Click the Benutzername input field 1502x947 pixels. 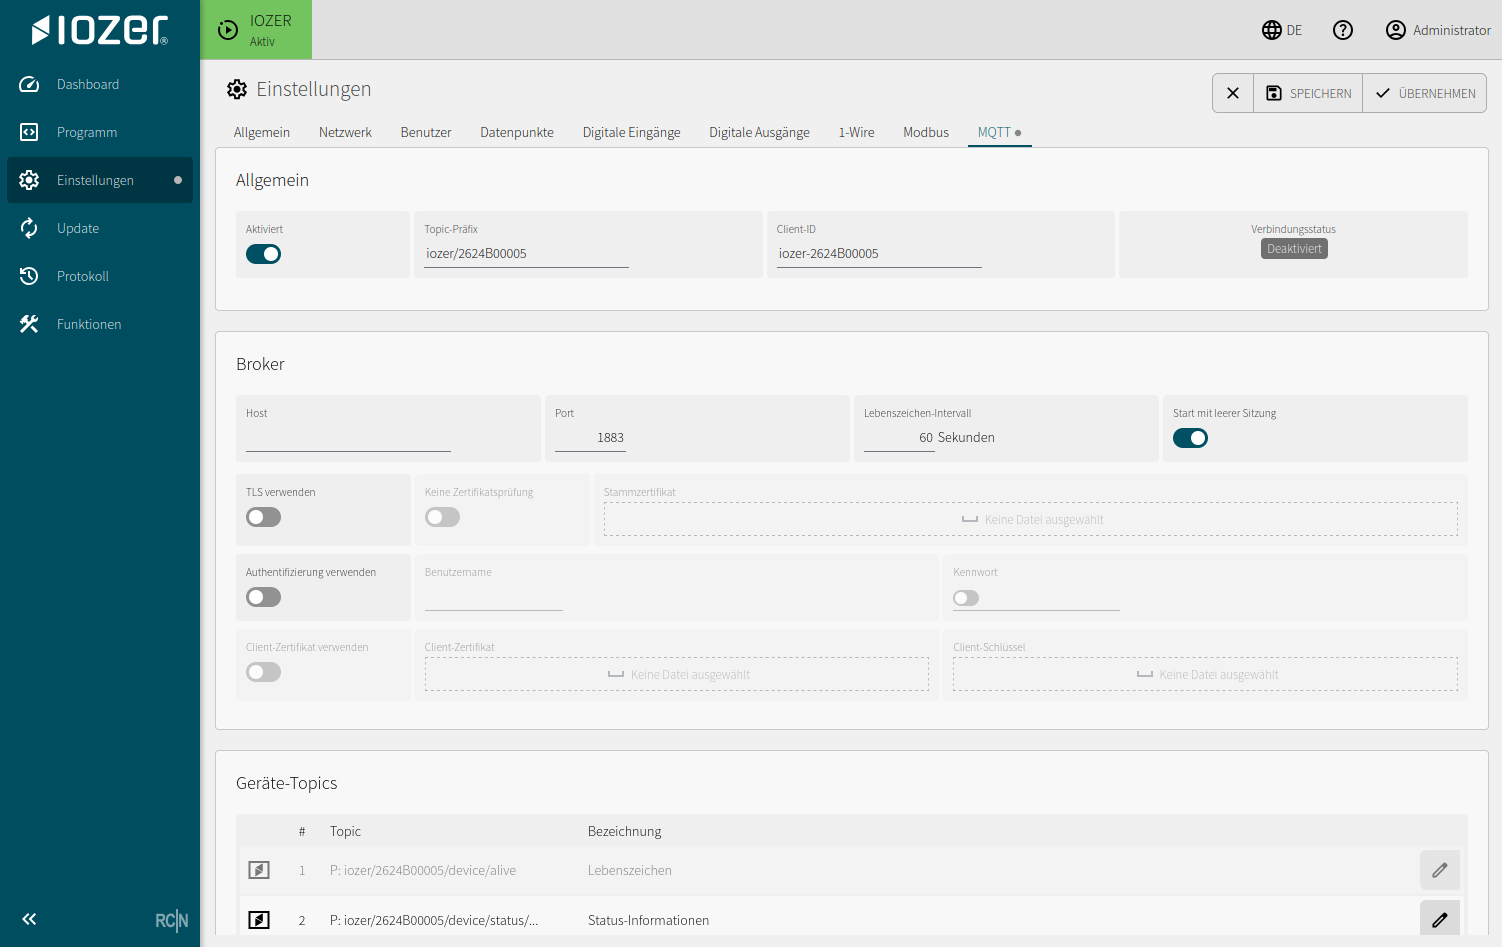(494, 597)
